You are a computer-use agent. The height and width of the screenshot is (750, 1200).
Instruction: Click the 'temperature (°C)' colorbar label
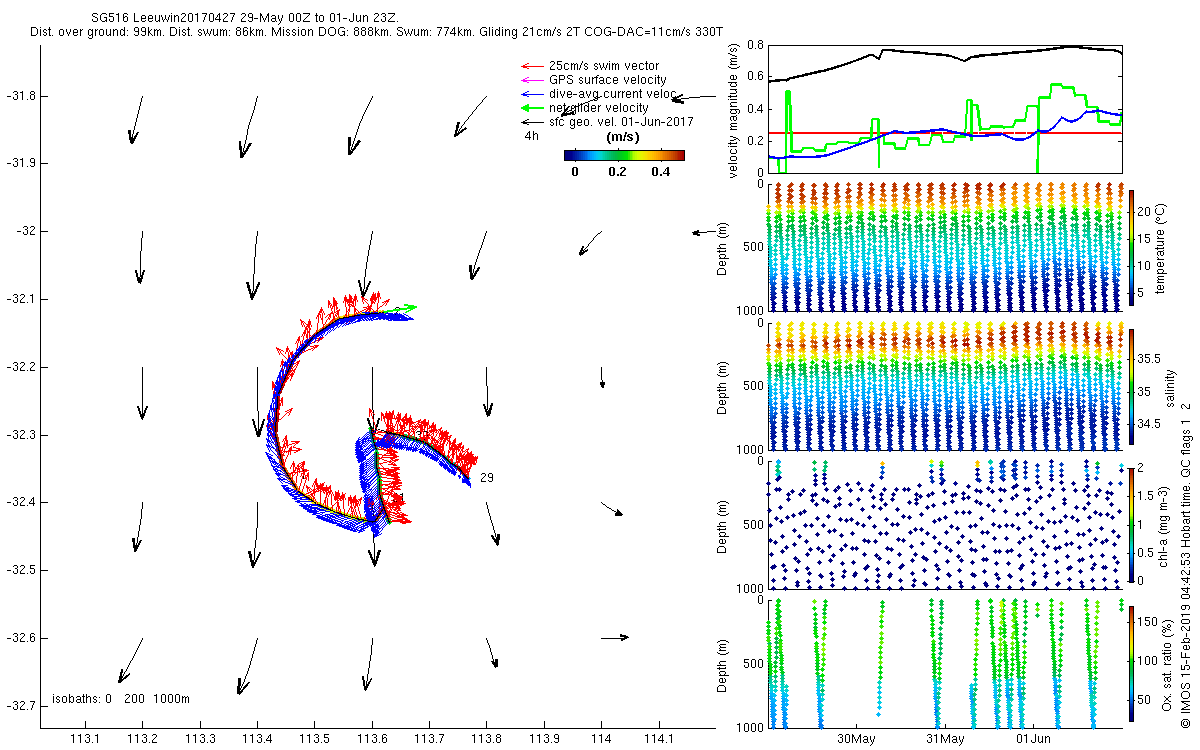coord(1162,247)
